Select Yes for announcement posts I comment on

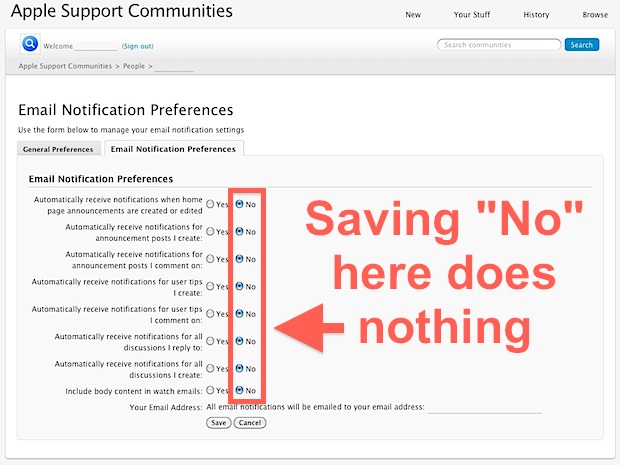point(210,259)
